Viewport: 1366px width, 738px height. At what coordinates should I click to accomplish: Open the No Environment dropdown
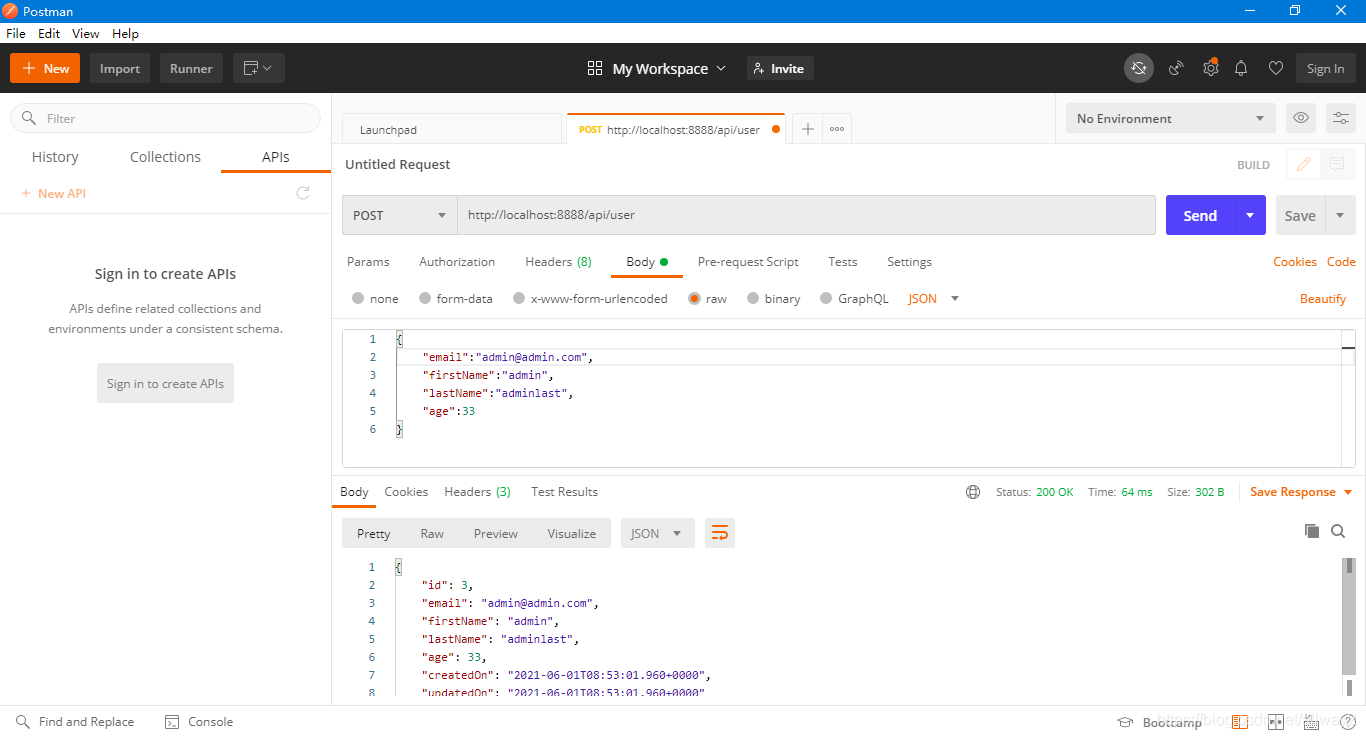[x=1170, y=118]
